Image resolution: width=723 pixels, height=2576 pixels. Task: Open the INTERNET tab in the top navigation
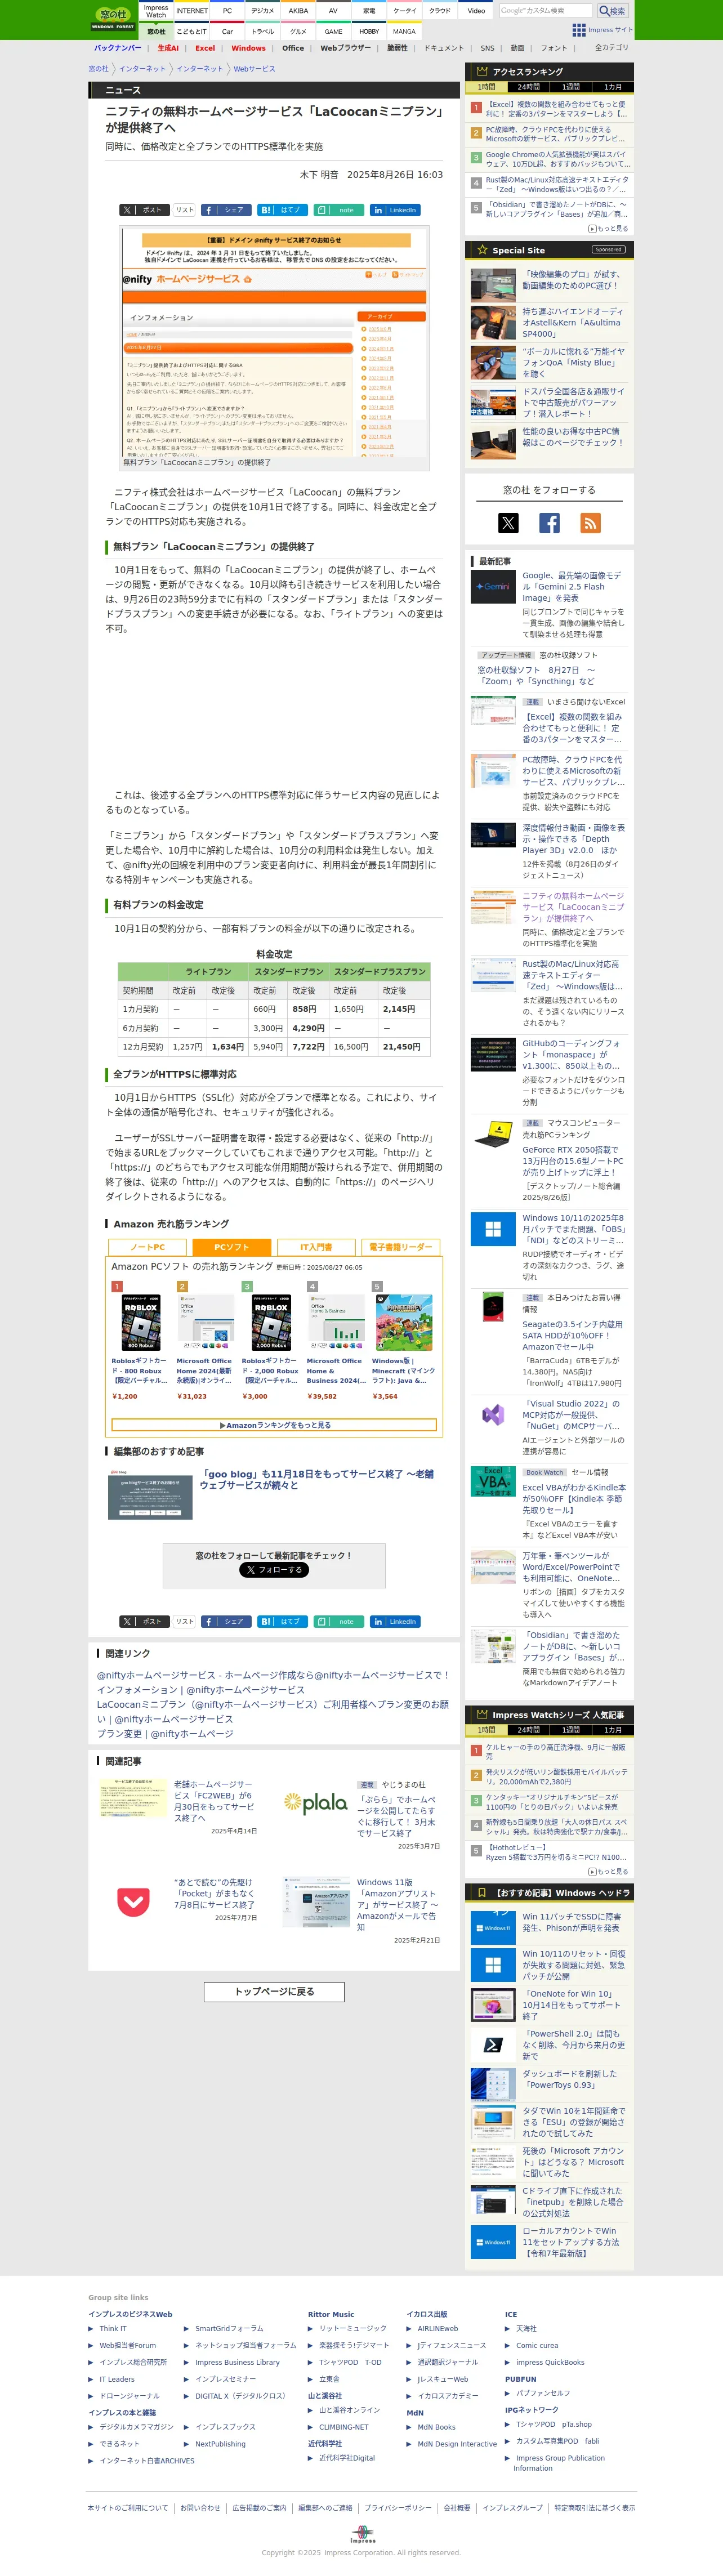192,11
